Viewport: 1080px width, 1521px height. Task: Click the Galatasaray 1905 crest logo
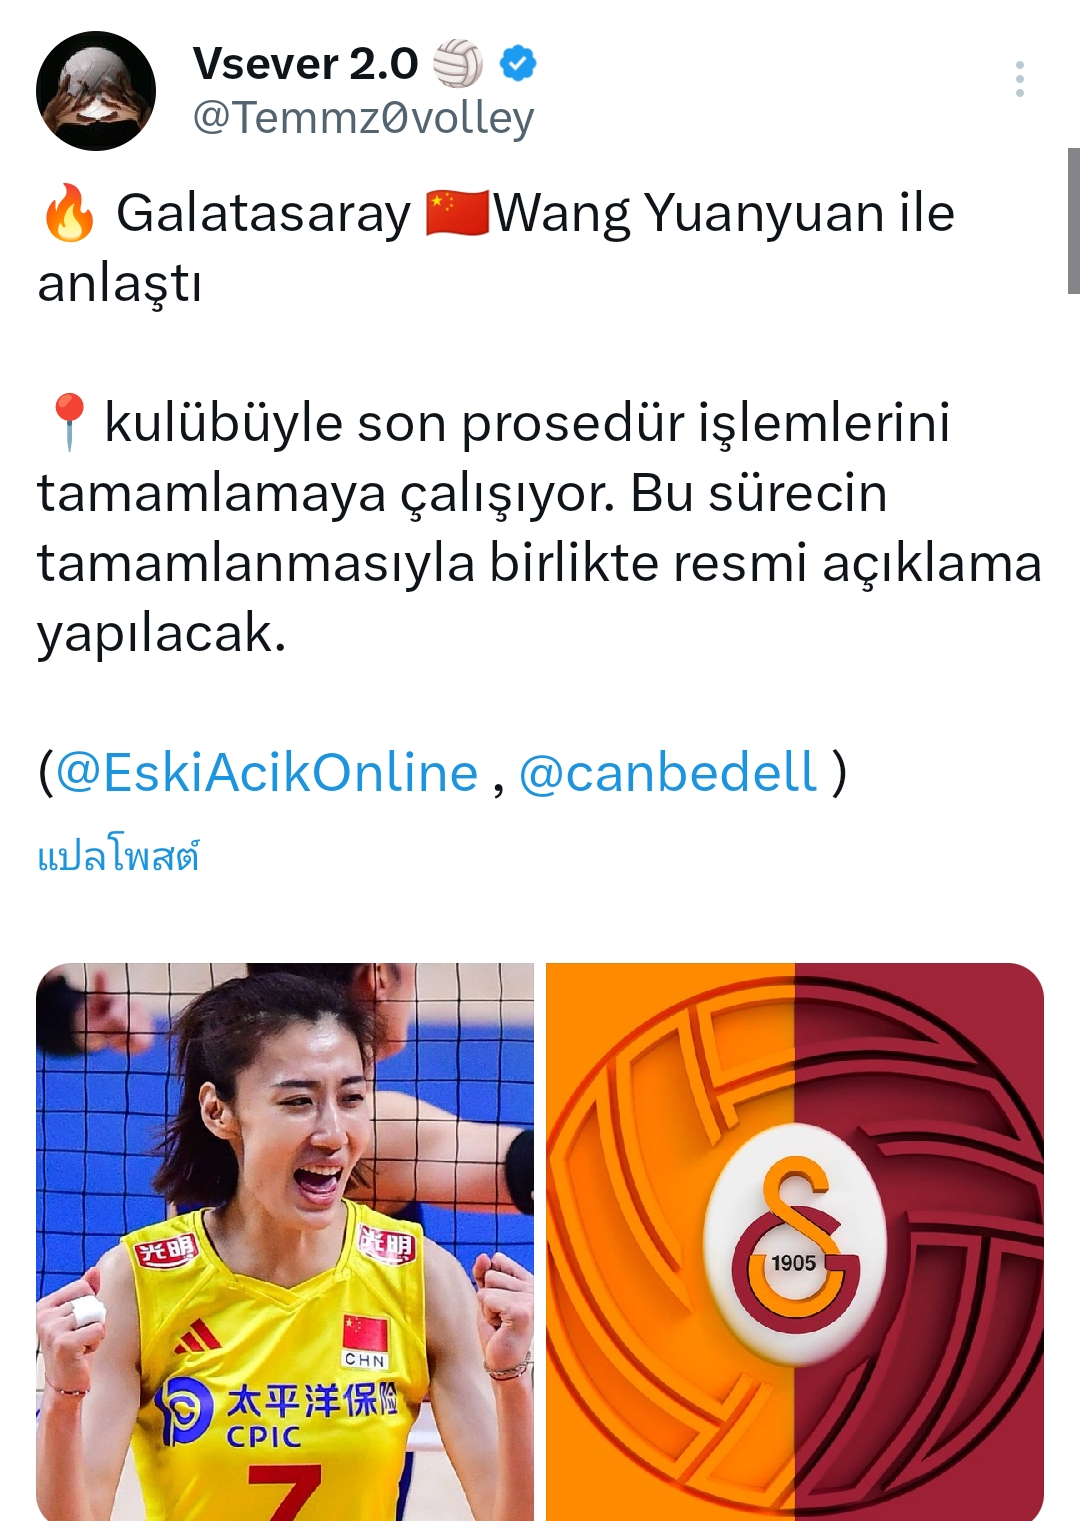(796, 1243)
